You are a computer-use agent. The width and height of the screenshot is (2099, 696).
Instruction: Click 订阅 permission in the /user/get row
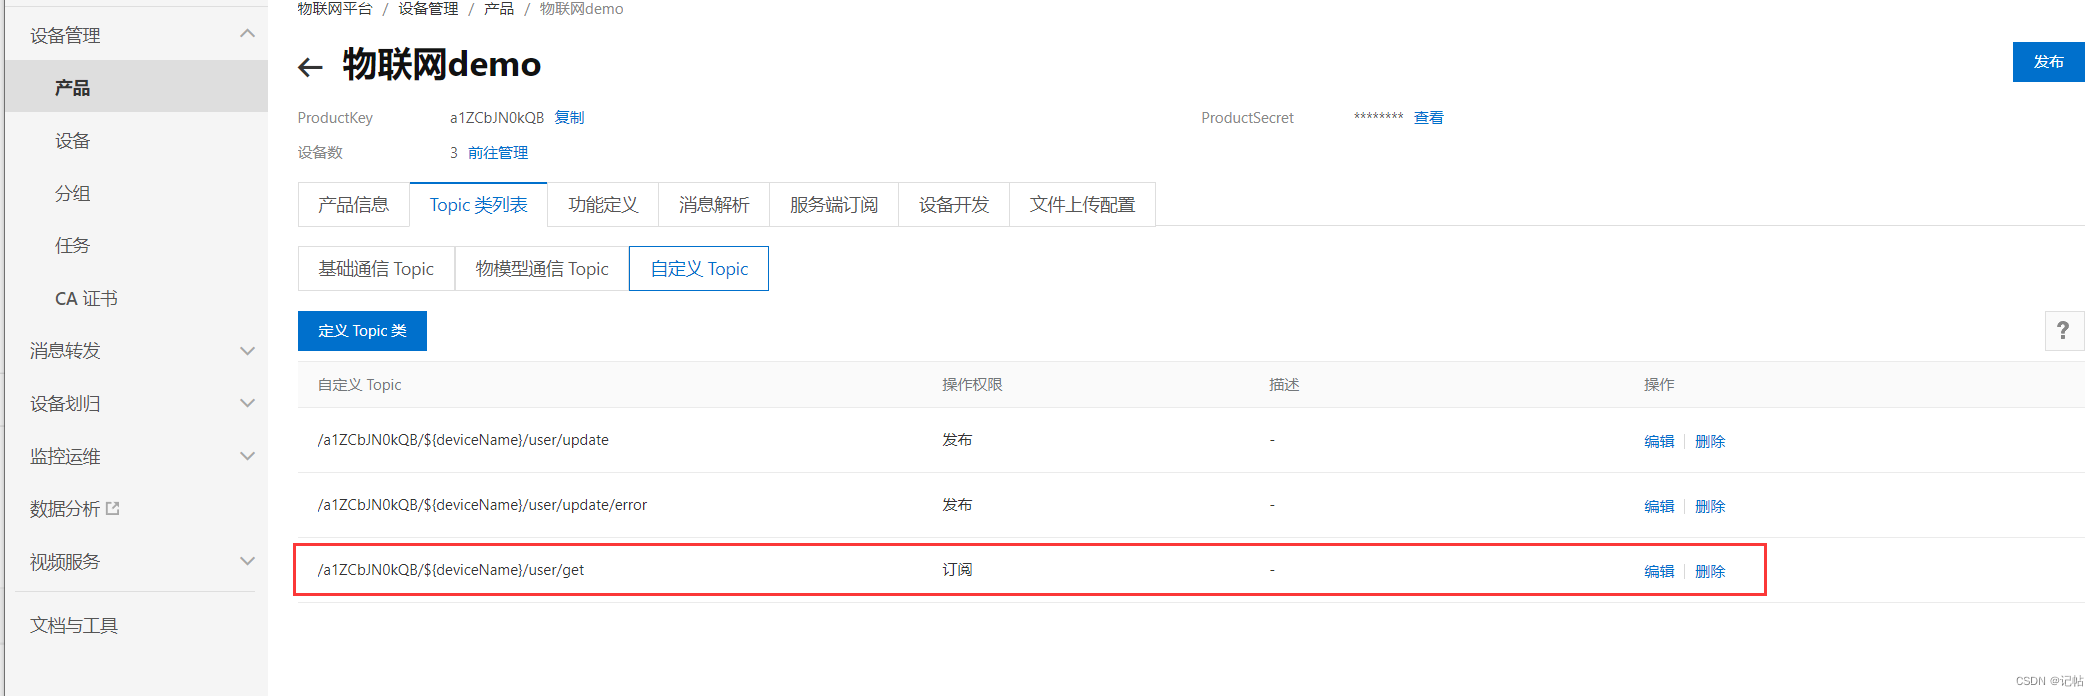[957, 570]
